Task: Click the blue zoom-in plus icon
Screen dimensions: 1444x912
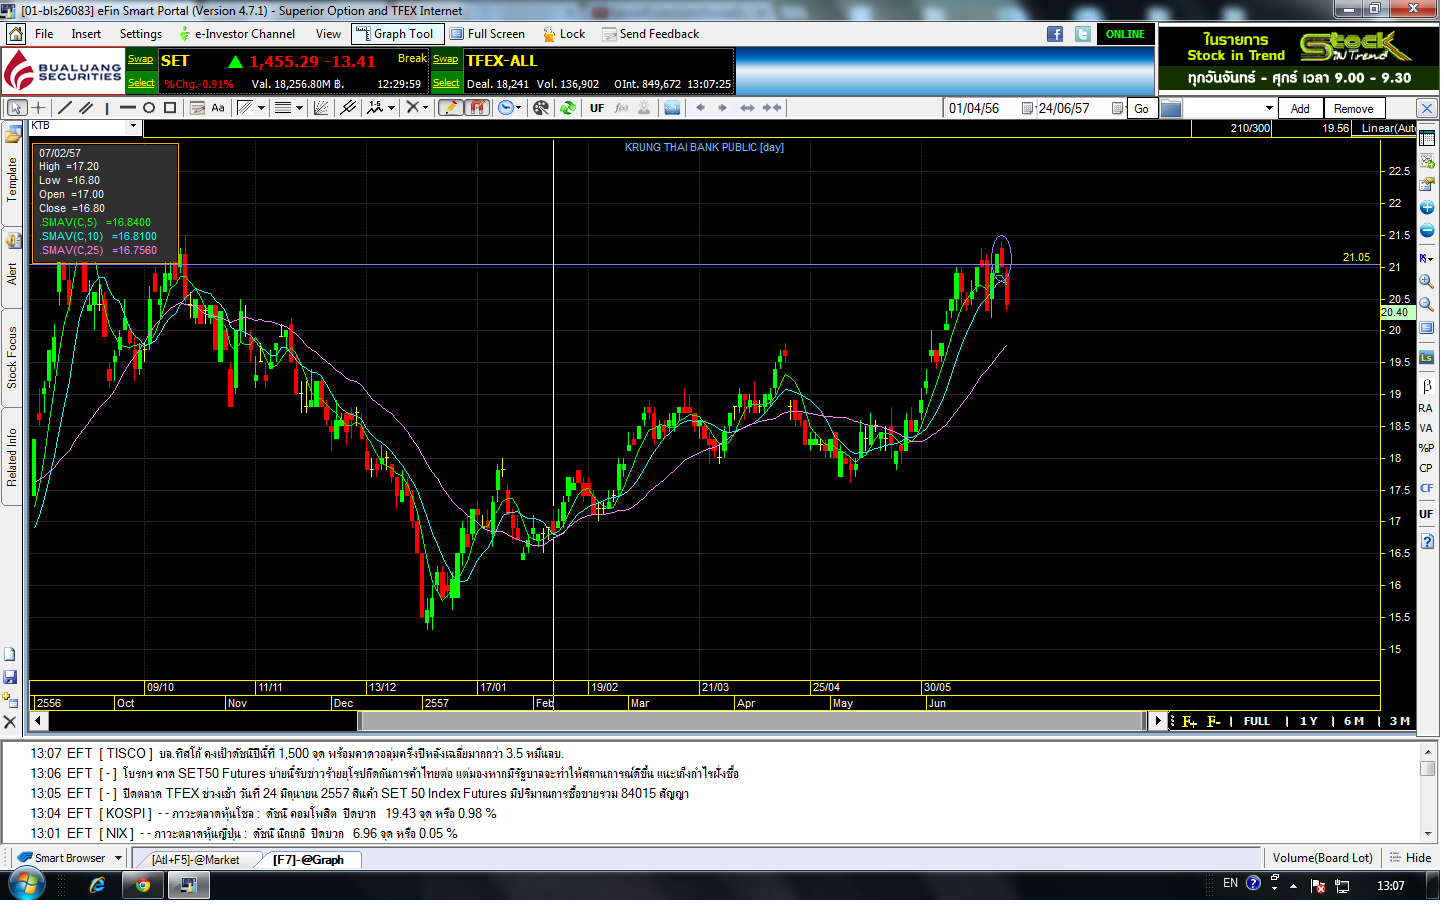Action: click(x=1427, y=209)
